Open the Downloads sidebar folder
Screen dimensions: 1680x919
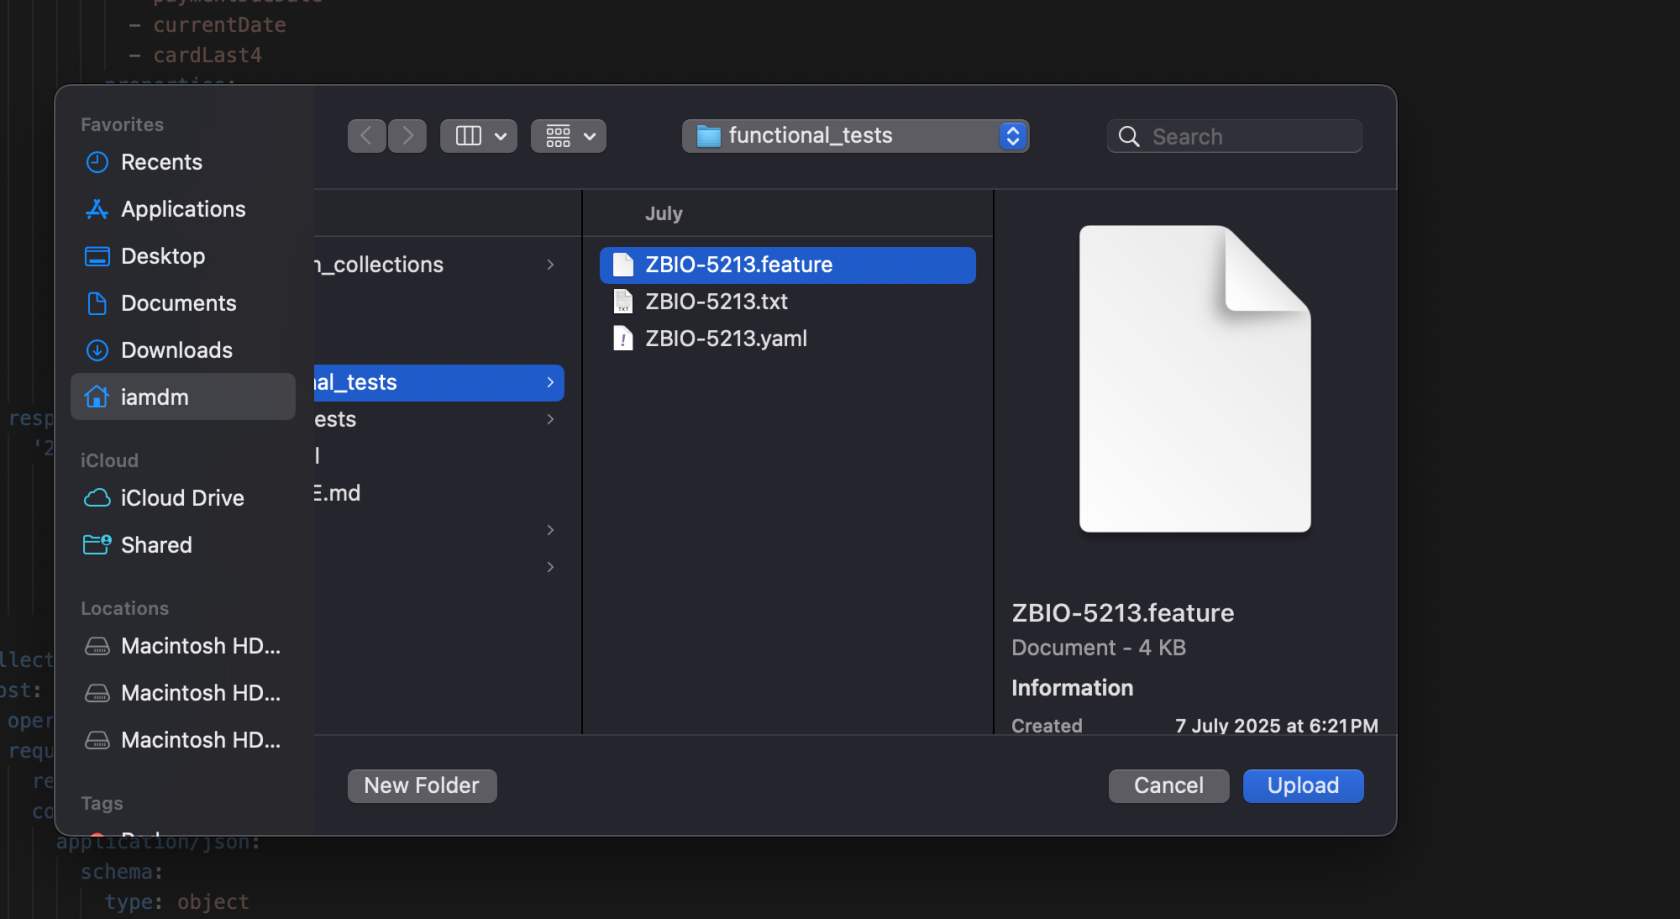(176, 350)
